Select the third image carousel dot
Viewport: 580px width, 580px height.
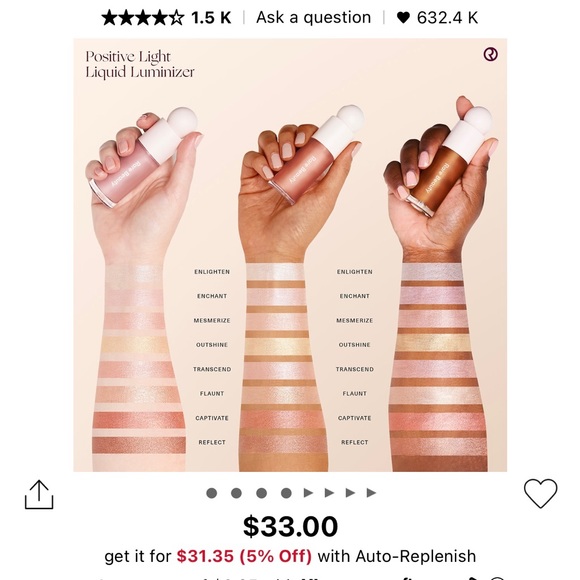262,493
